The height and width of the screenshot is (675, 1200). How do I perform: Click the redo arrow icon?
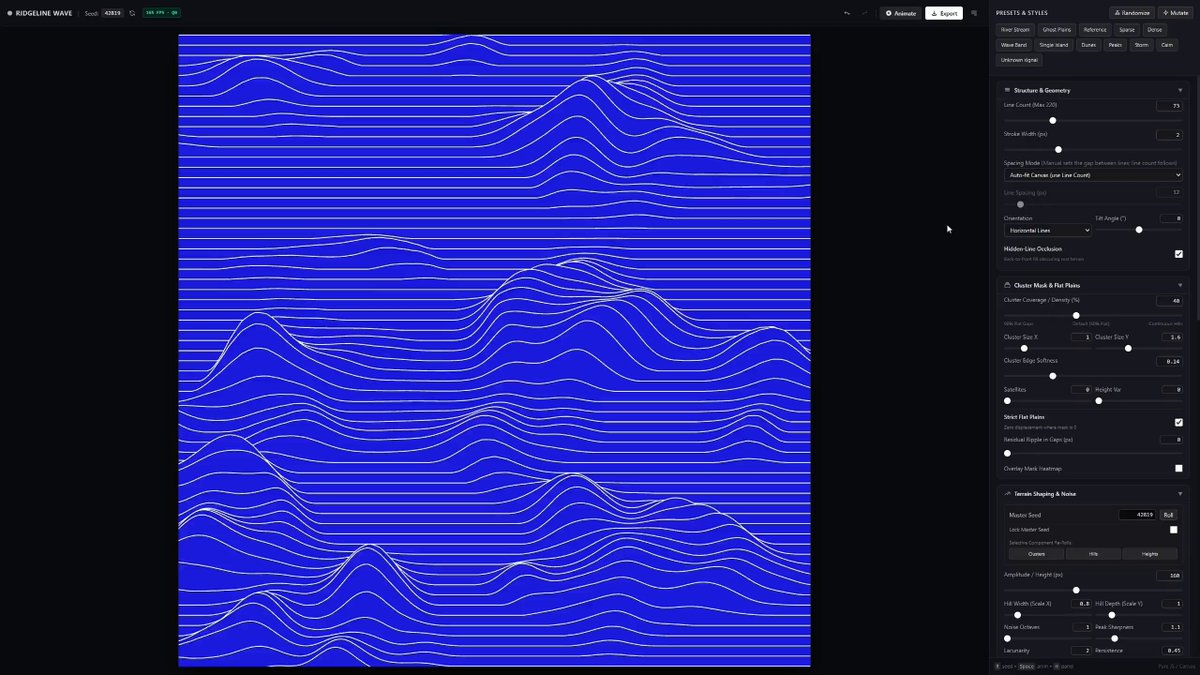tap(864, 13)
